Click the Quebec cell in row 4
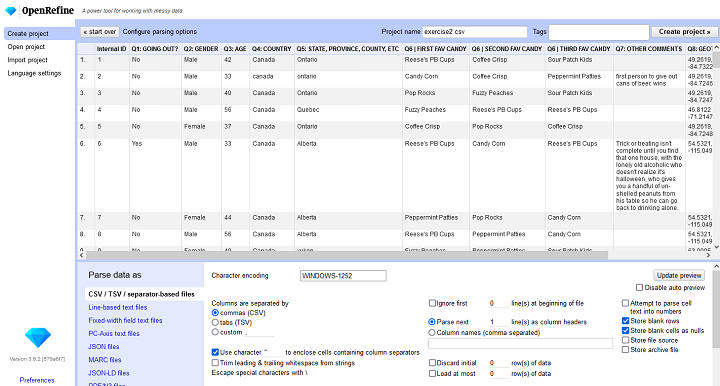 [x=308, y=110]
